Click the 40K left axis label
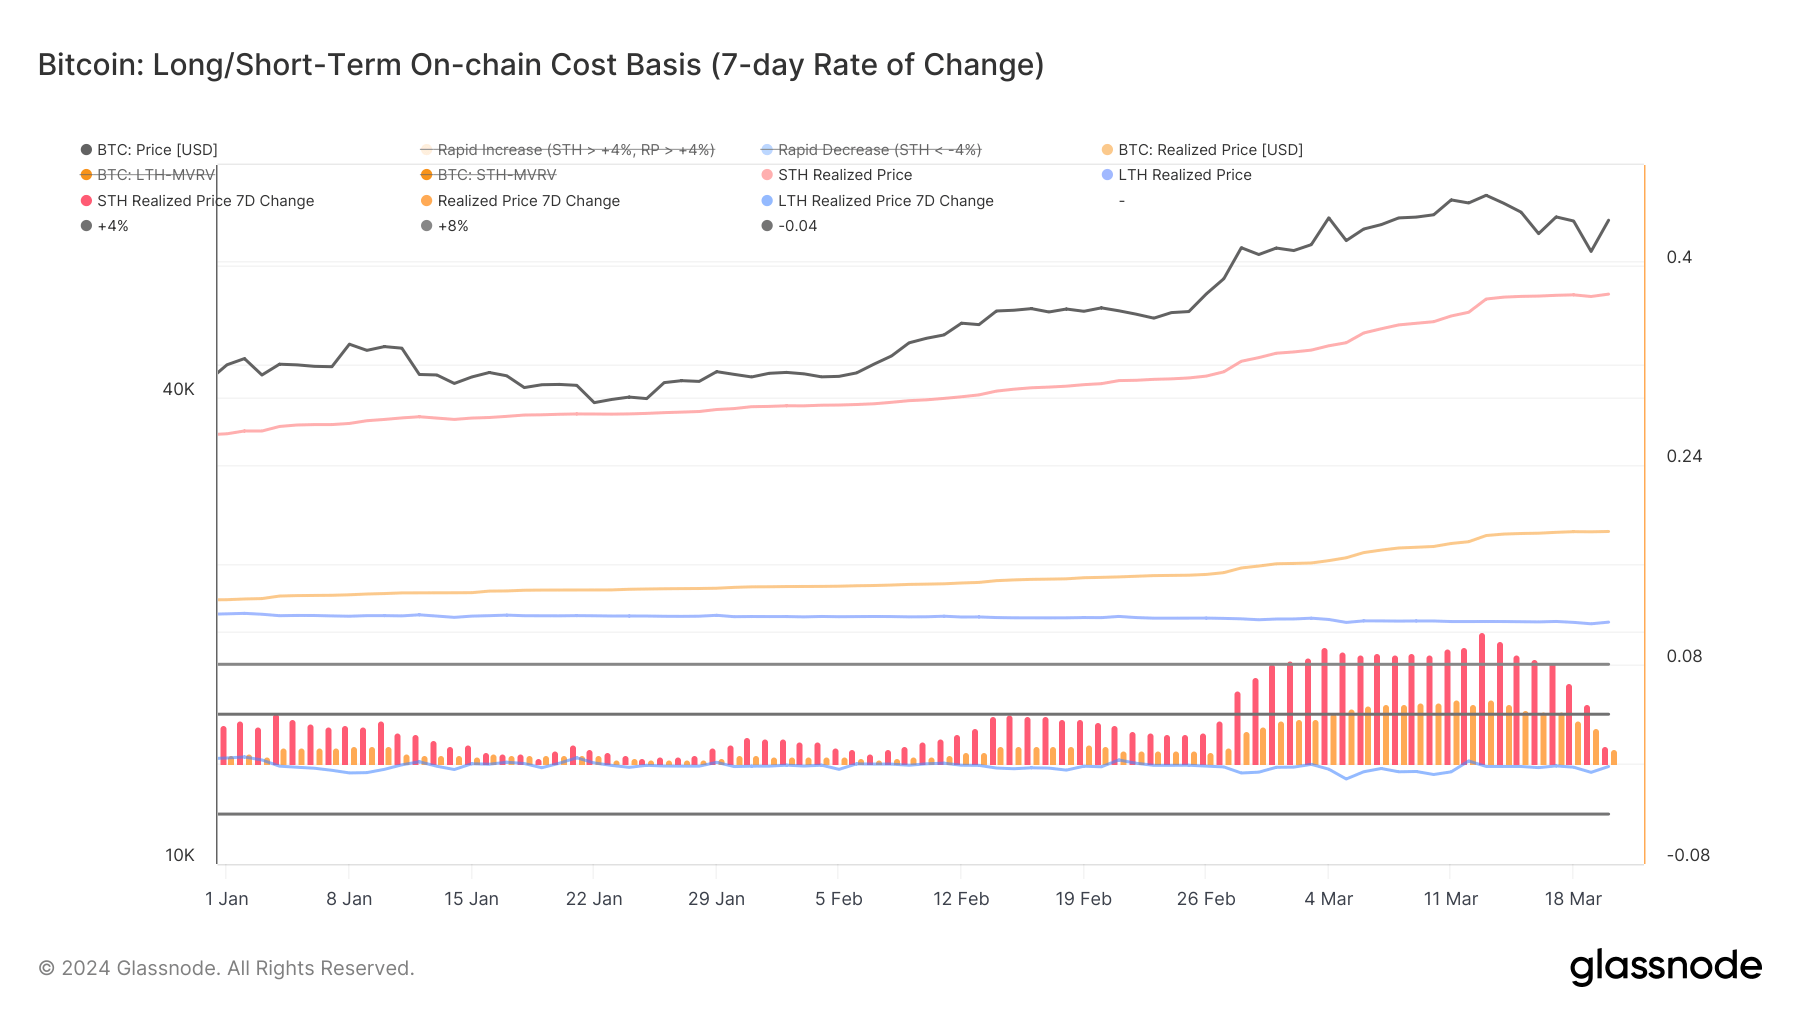The image size is (1800, 1013). point(178,389)
